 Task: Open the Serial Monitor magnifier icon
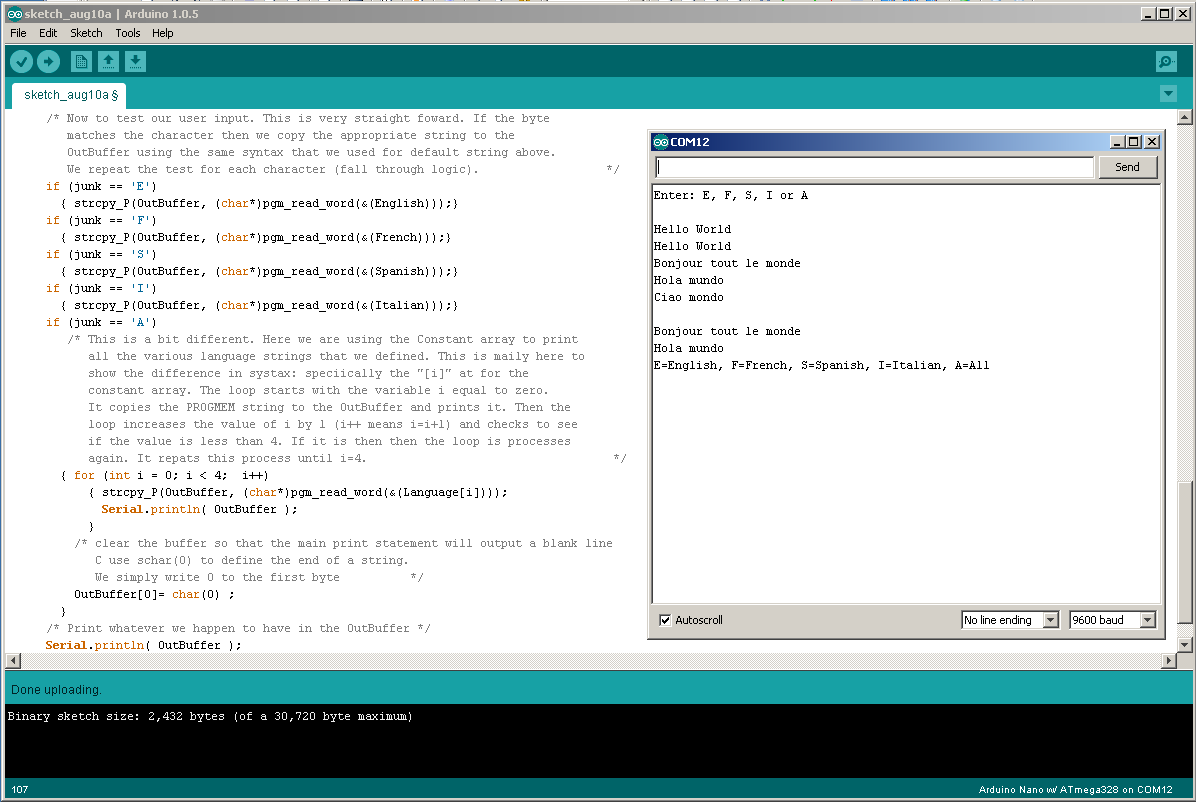pyautogui.click(x=1166, y=62)
